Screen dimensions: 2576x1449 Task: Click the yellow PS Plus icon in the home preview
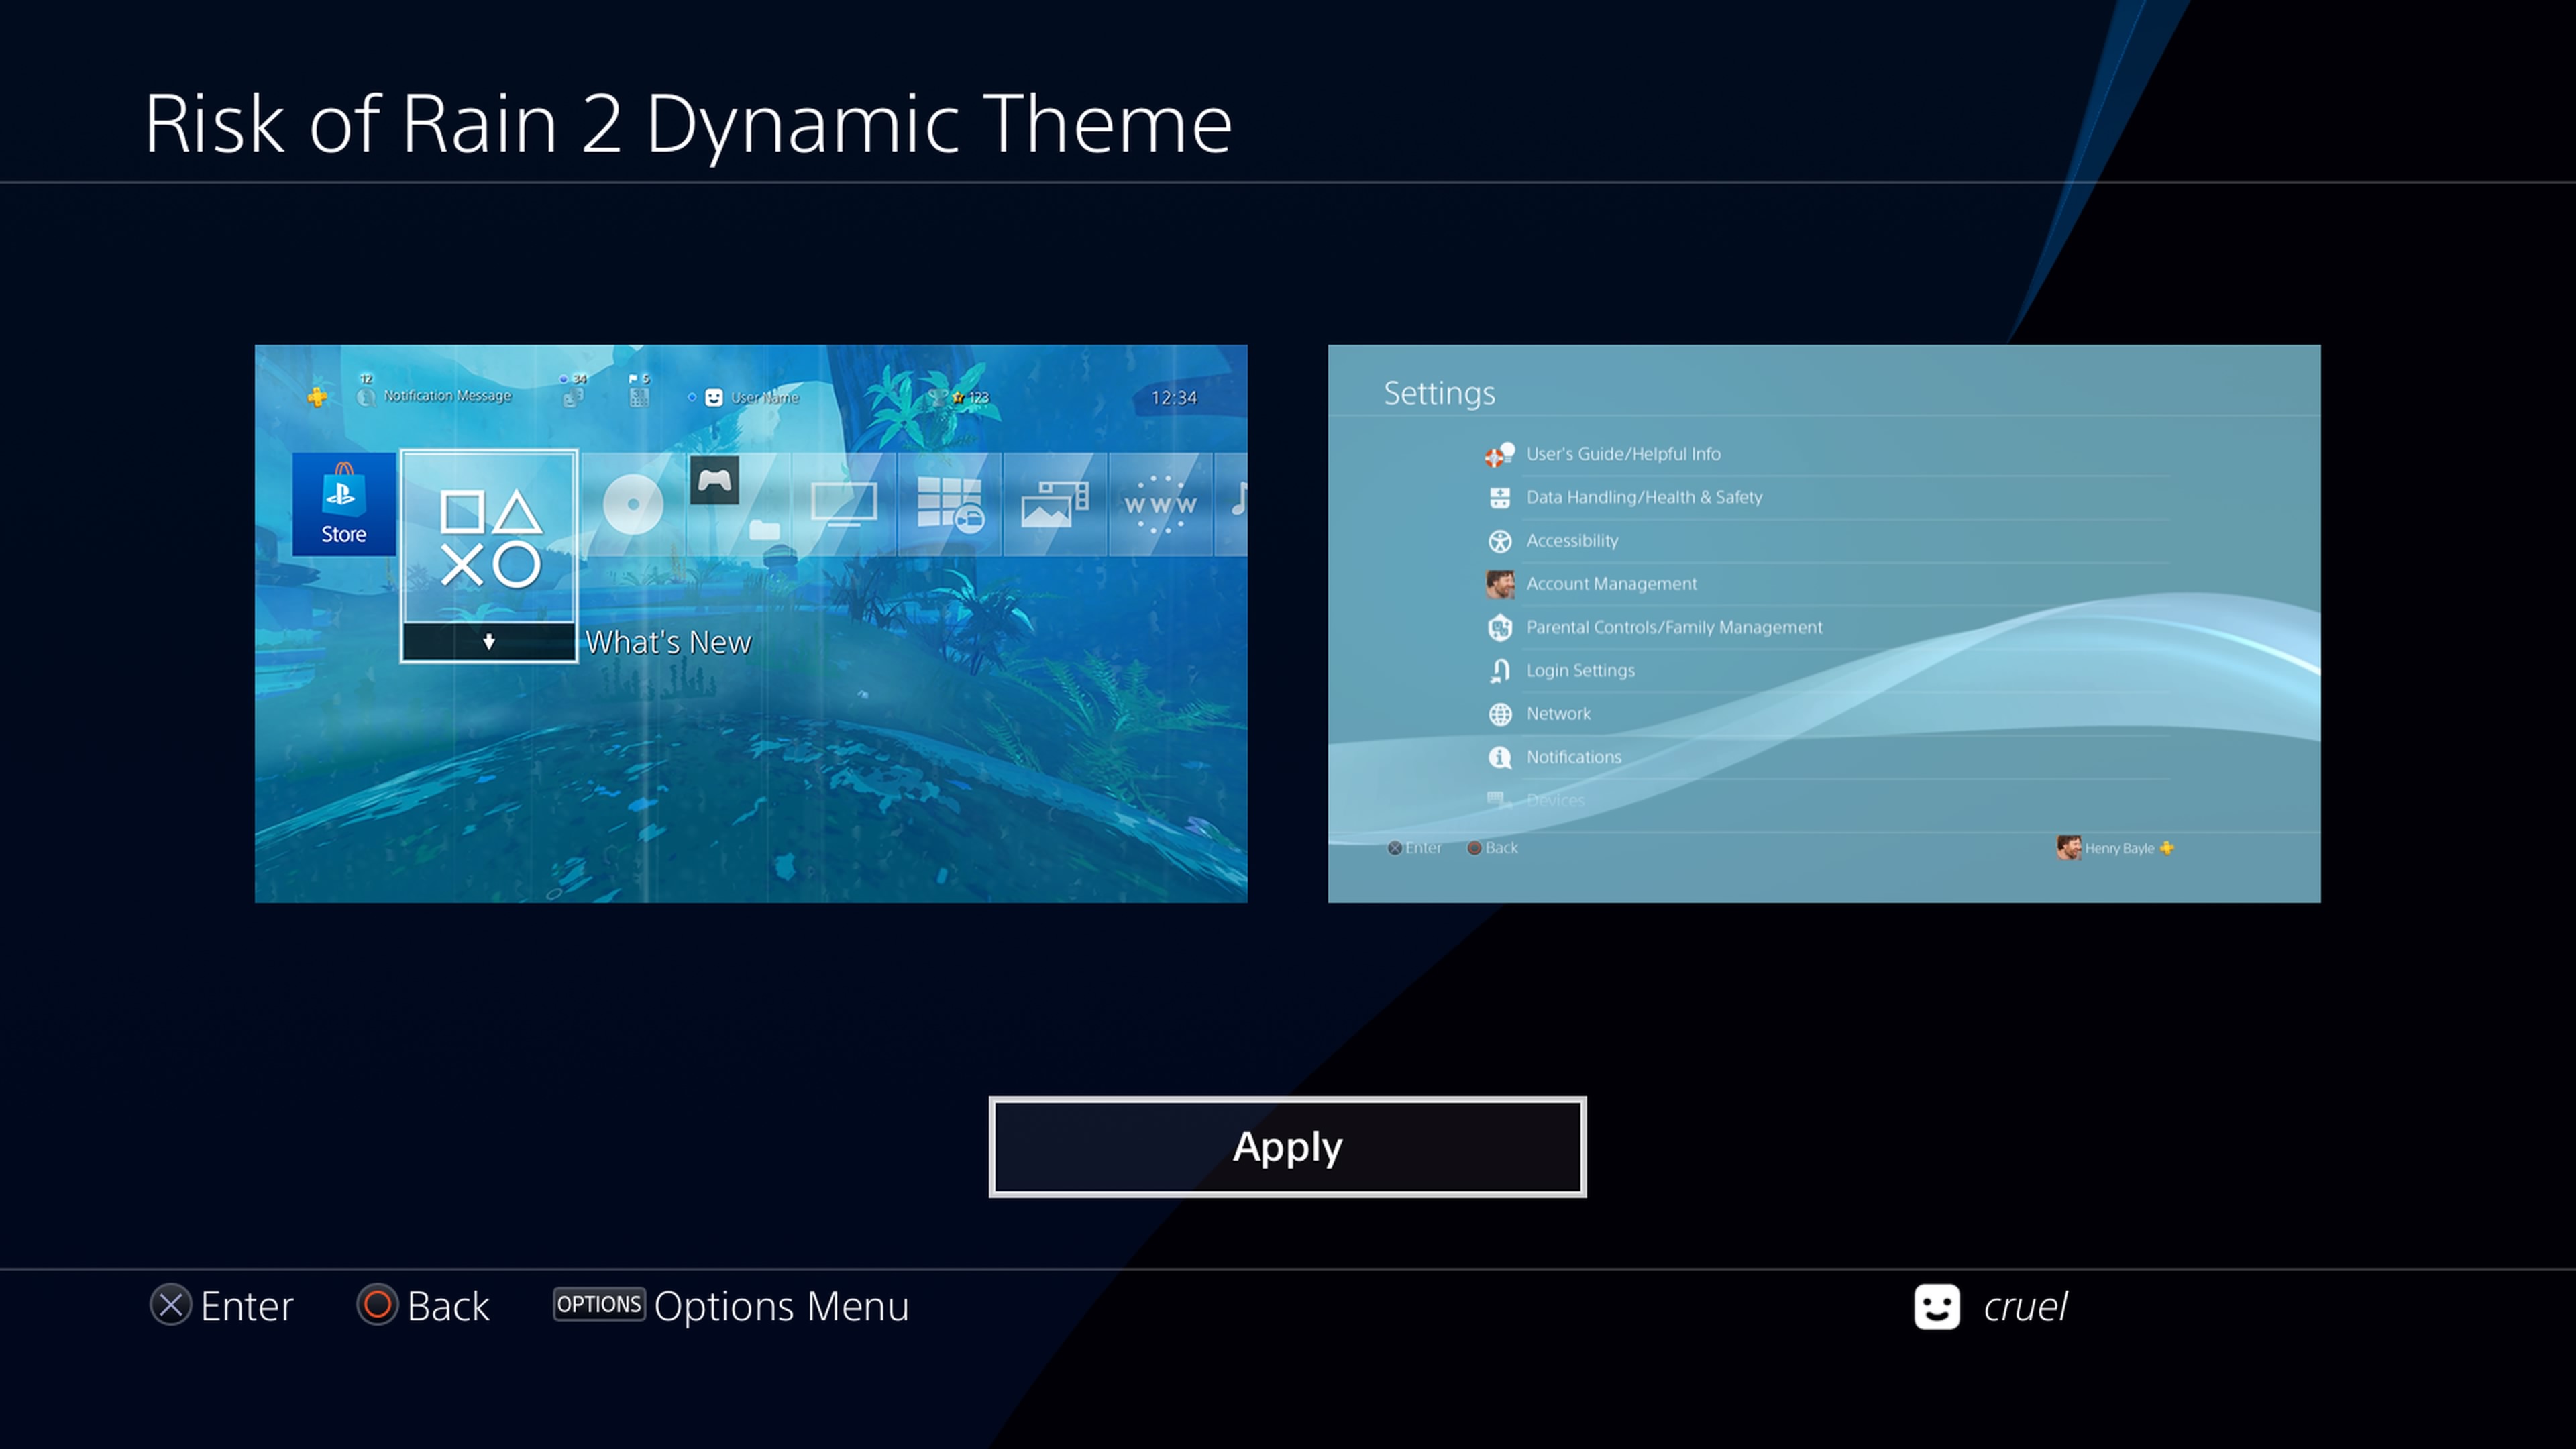pyautogui.click(x=317, y=397)
